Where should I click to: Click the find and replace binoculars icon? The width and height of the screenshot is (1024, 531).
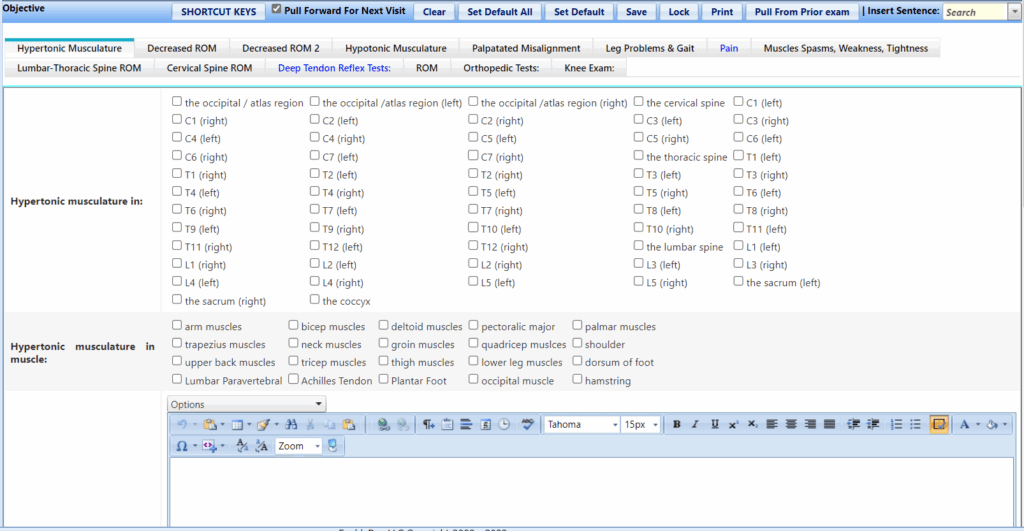coord(291,425)
